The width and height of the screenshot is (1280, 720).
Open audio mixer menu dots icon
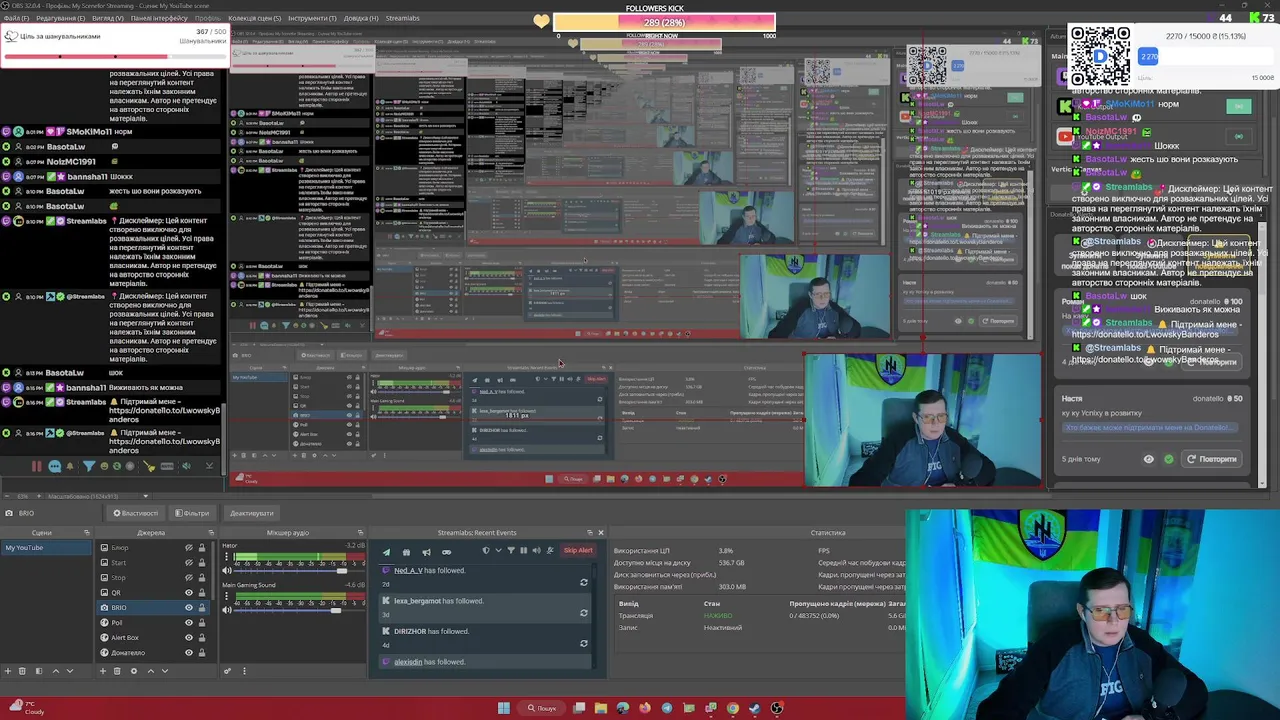point(244,671)
